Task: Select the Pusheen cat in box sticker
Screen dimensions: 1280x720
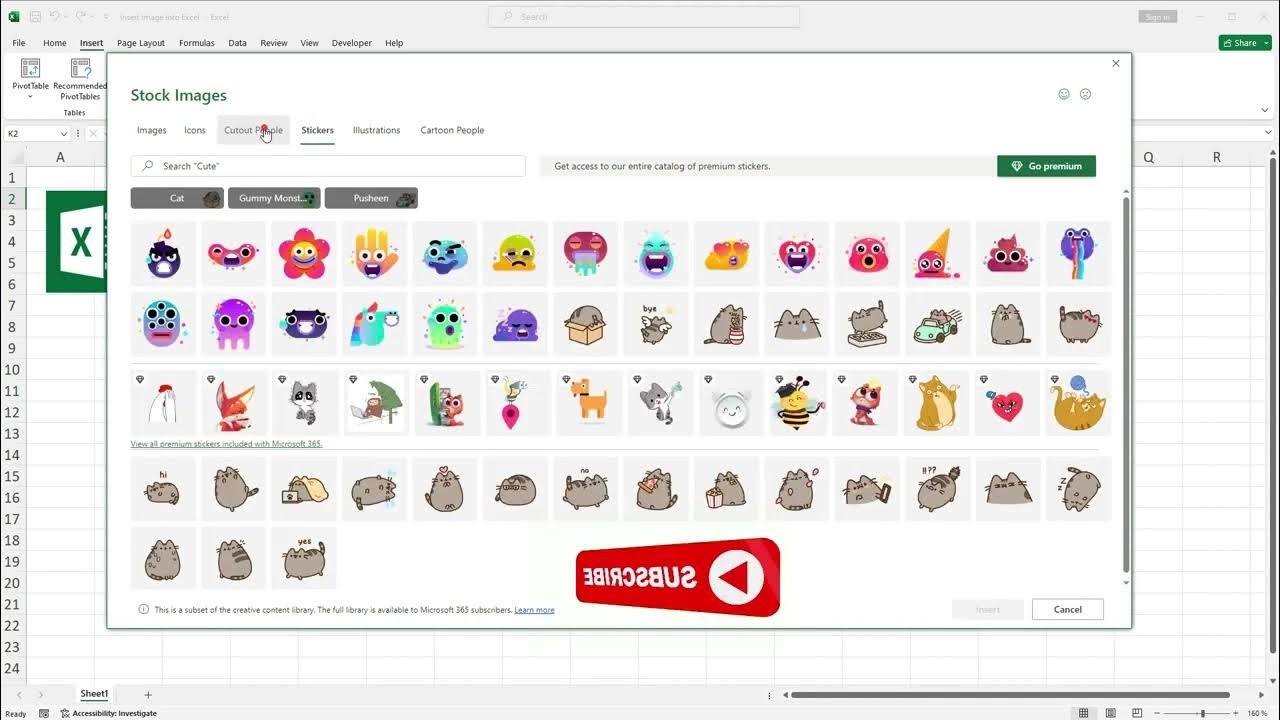Action: [x=585, y=324]
